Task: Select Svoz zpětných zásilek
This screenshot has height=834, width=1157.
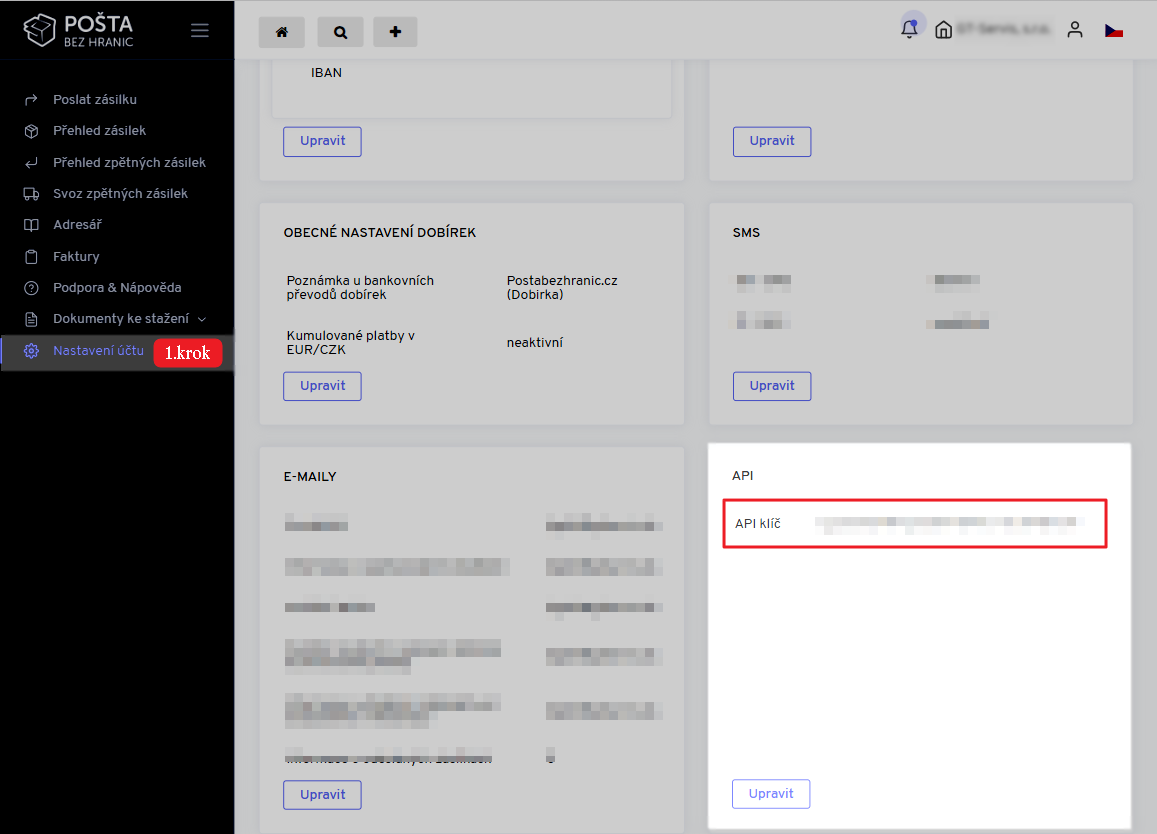Action: click(x=120, y=194)
